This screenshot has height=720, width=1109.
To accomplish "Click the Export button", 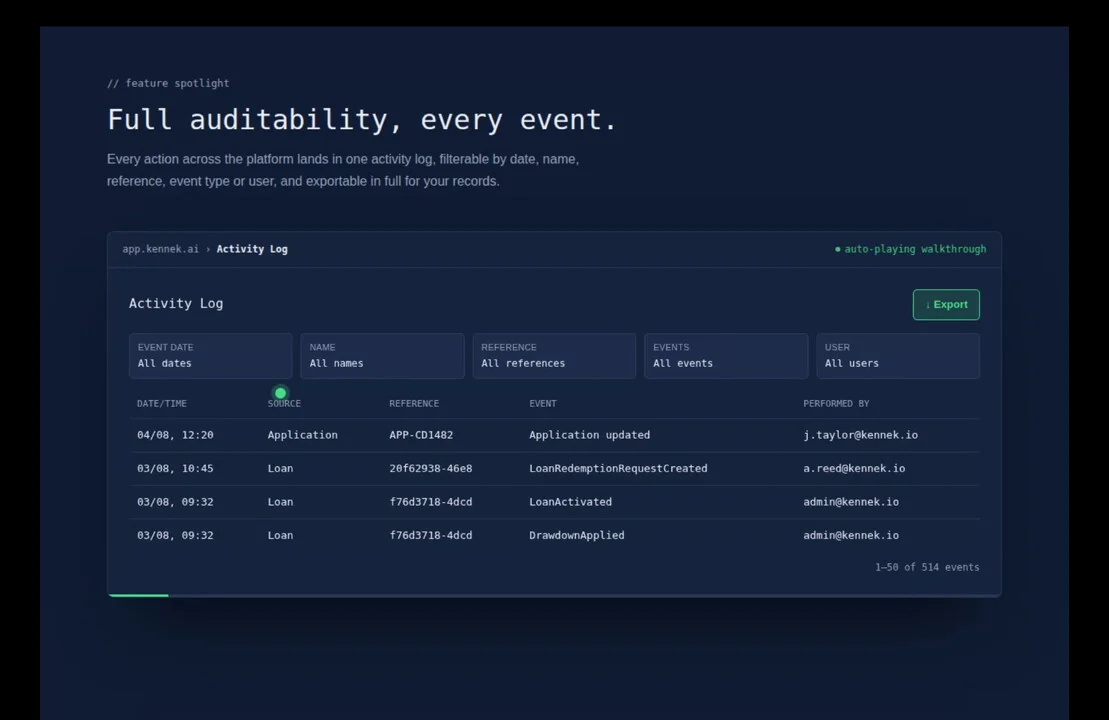I will 946,305.
